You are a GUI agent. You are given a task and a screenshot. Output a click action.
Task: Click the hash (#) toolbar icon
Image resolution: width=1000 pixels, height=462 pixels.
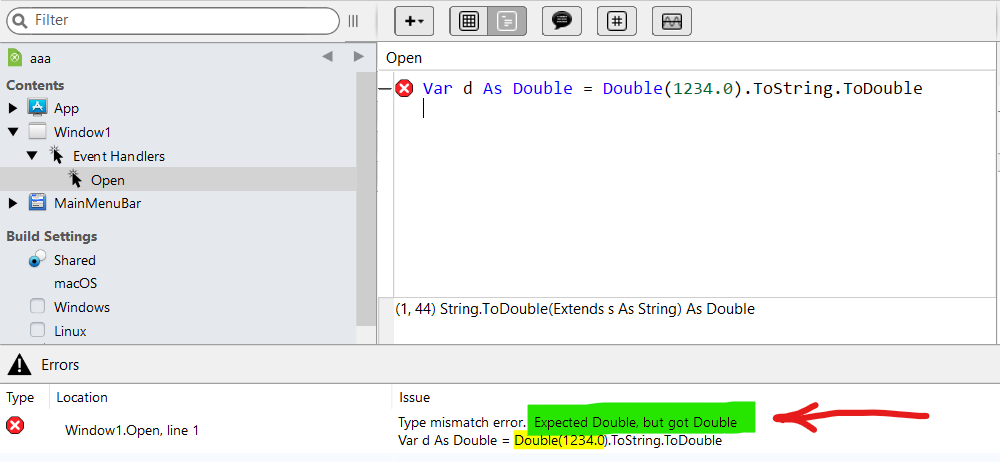[x=617, y=21]
